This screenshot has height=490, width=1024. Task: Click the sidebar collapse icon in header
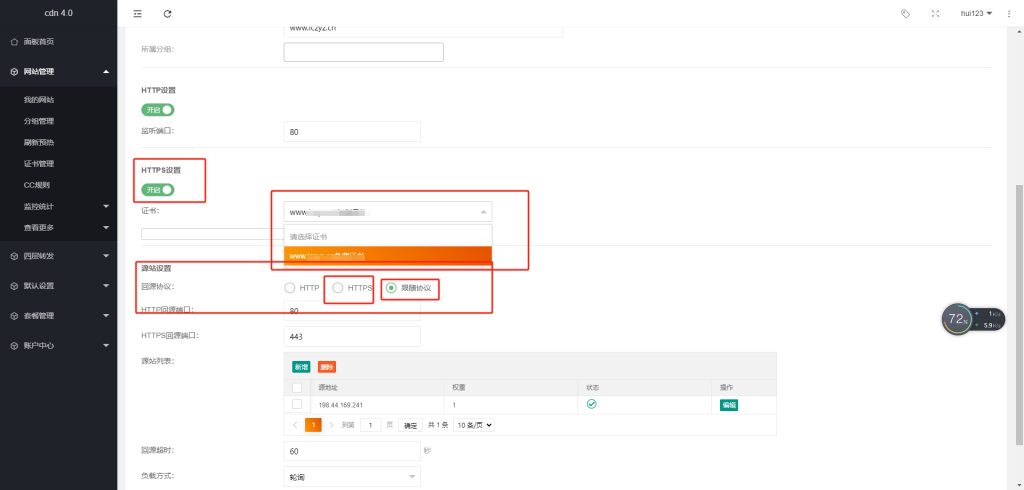click(x=138, y=13)
